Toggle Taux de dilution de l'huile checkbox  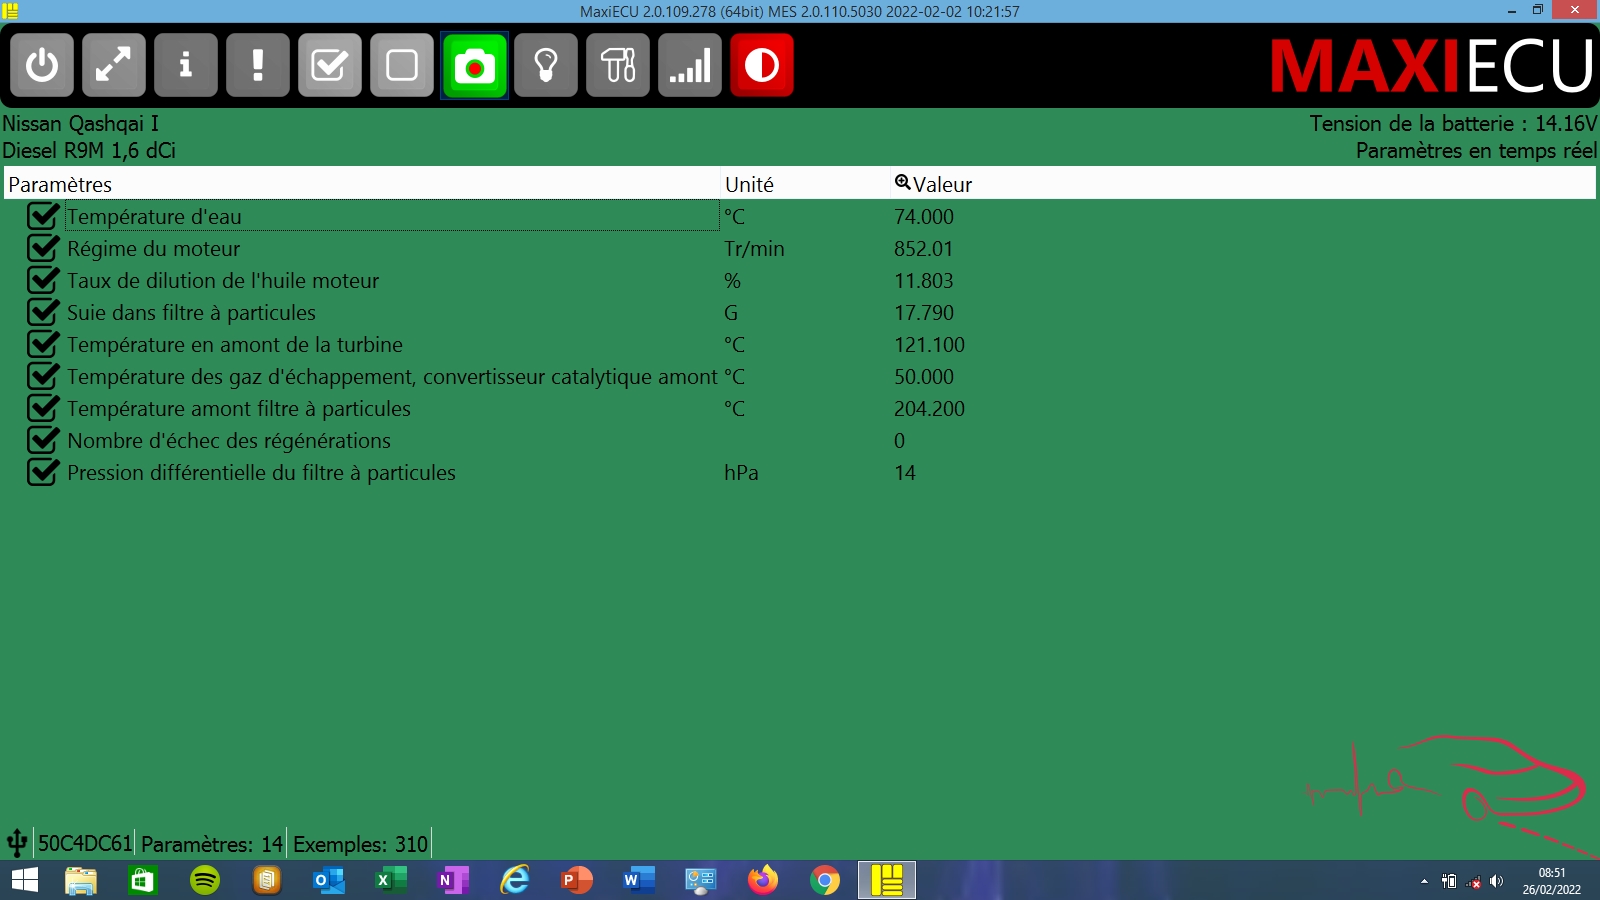[43, 280]
